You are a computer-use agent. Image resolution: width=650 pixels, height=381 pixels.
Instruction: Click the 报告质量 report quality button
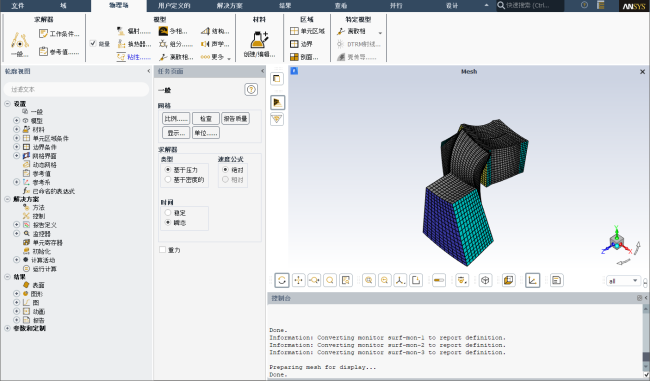pos(235,119)
